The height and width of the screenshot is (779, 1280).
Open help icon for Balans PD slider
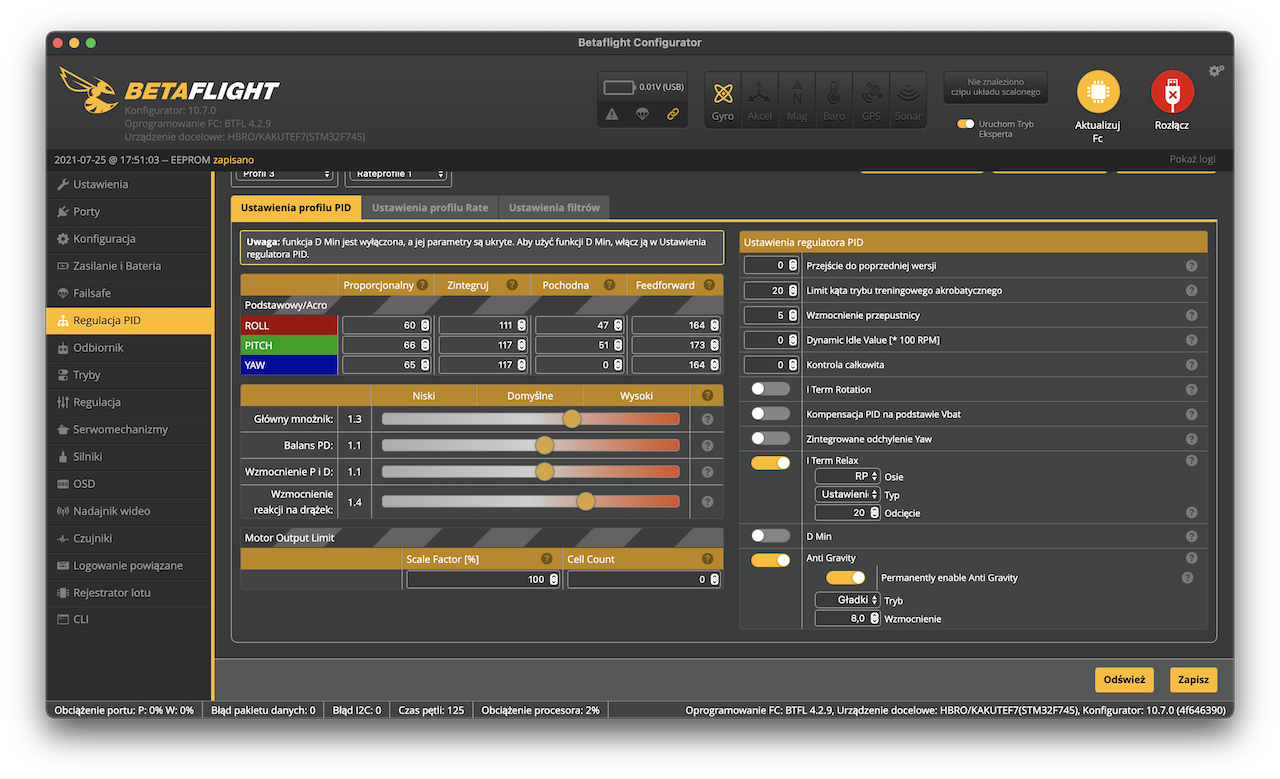707,445
